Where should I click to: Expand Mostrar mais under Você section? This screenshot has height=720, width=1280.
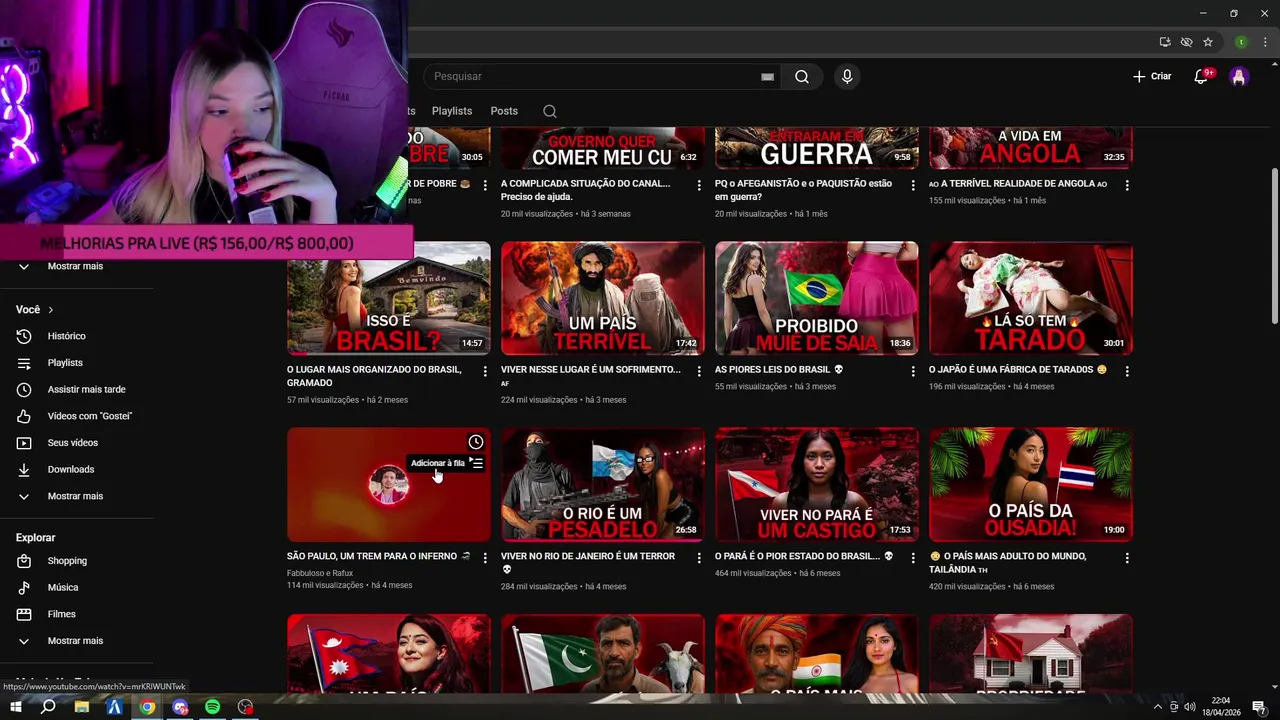point(75,496)
